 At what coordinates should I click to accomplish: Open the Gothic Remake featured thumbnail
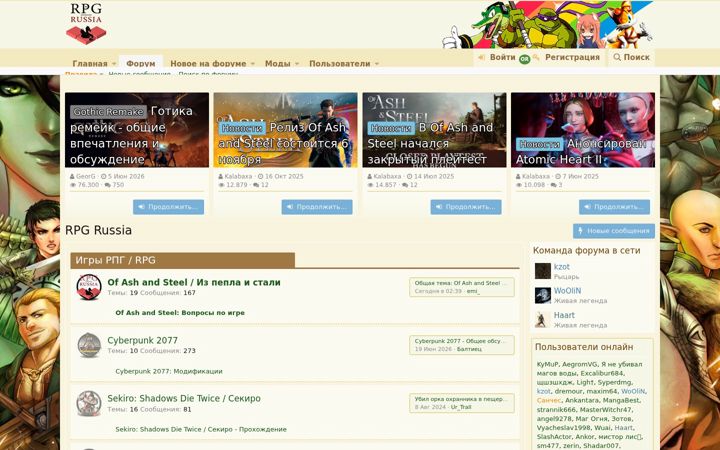[137, 130]
